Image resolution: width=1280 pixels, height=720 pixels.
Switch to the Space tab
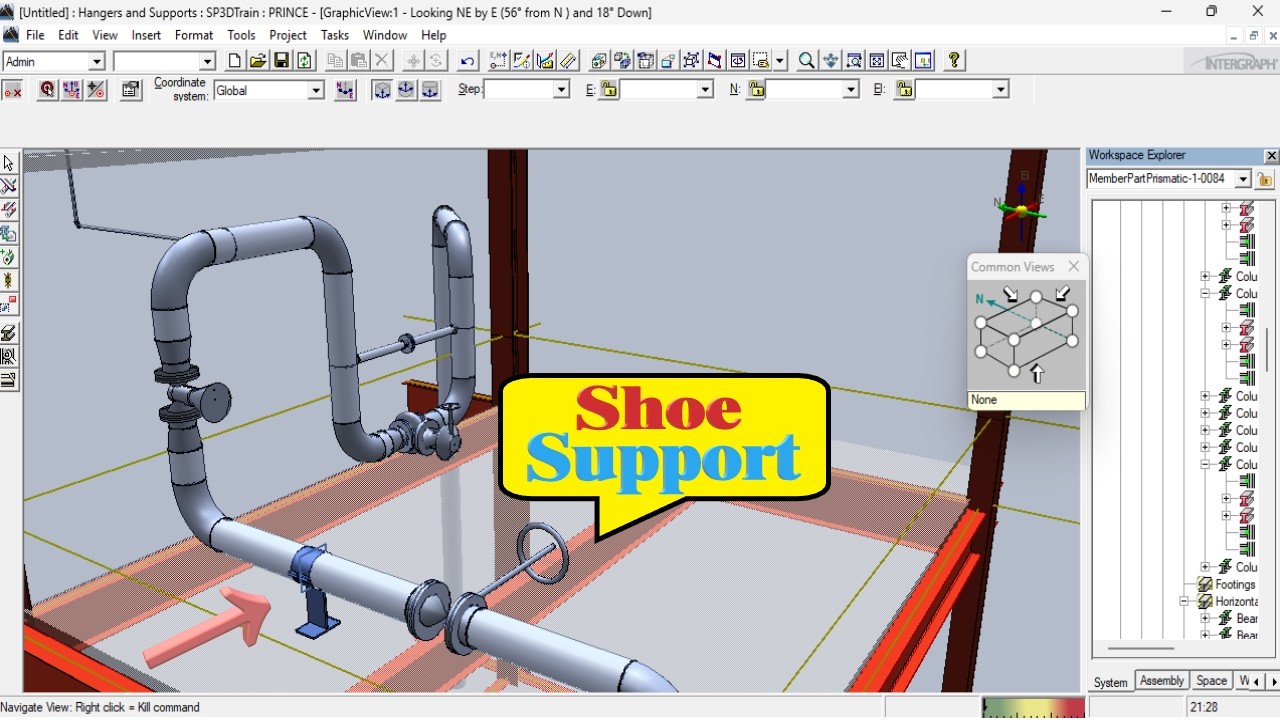coord(1211,681)
